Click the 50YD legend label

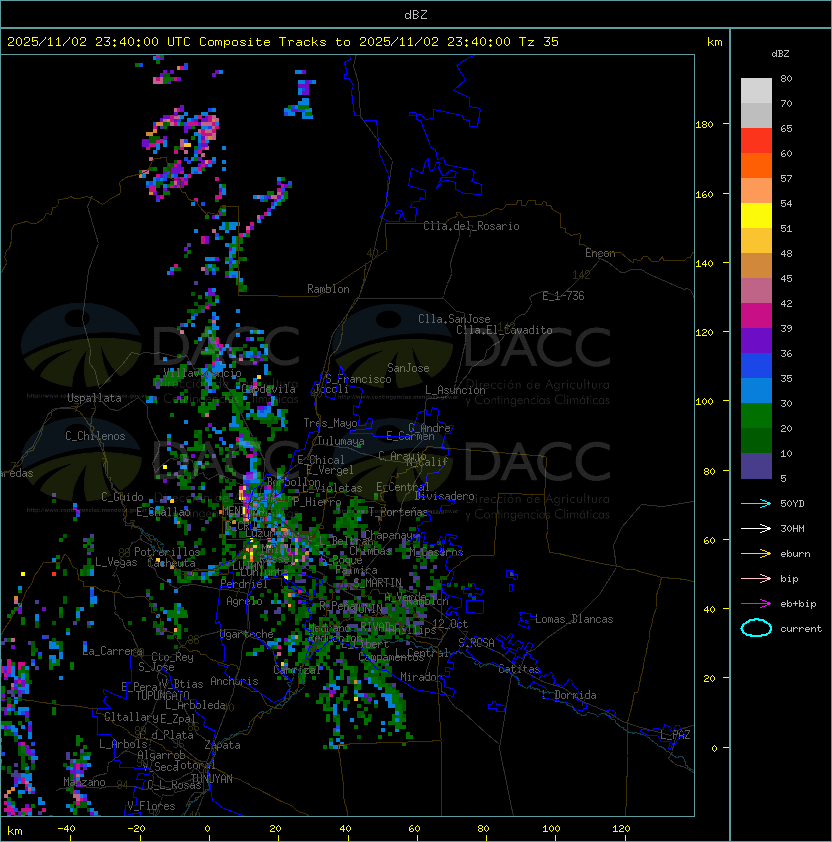point(792,504)
